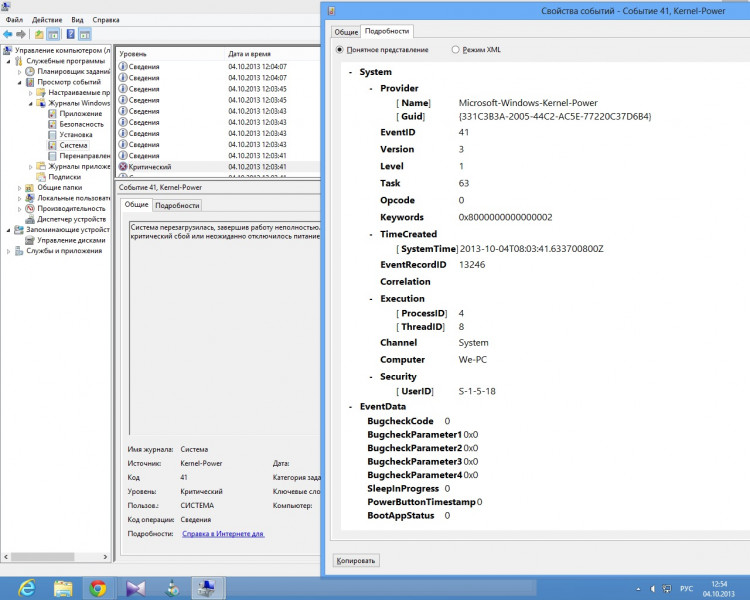750x600 pixels.
Task: Switch to Общие tab in properties dialog
Action: coord(346,32)
